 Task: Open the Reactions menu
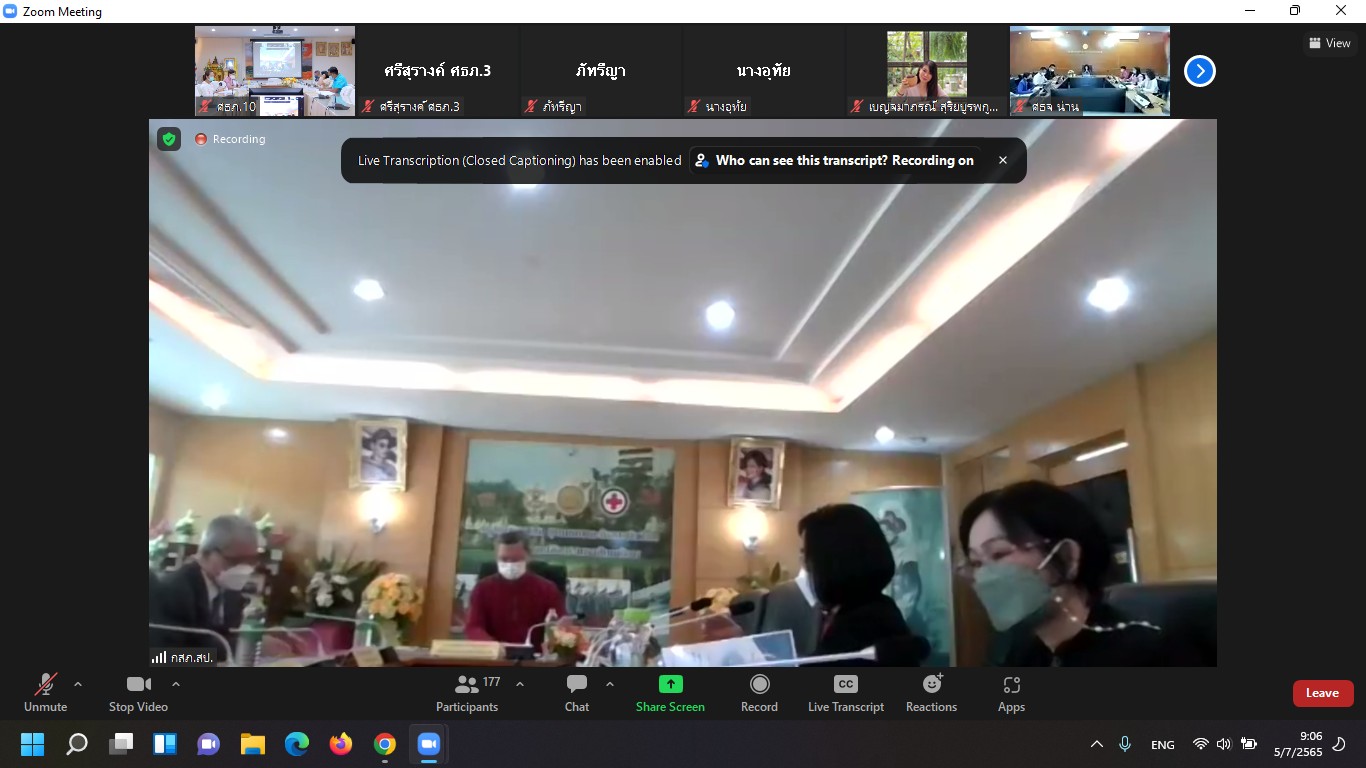[x=931, y=693]
